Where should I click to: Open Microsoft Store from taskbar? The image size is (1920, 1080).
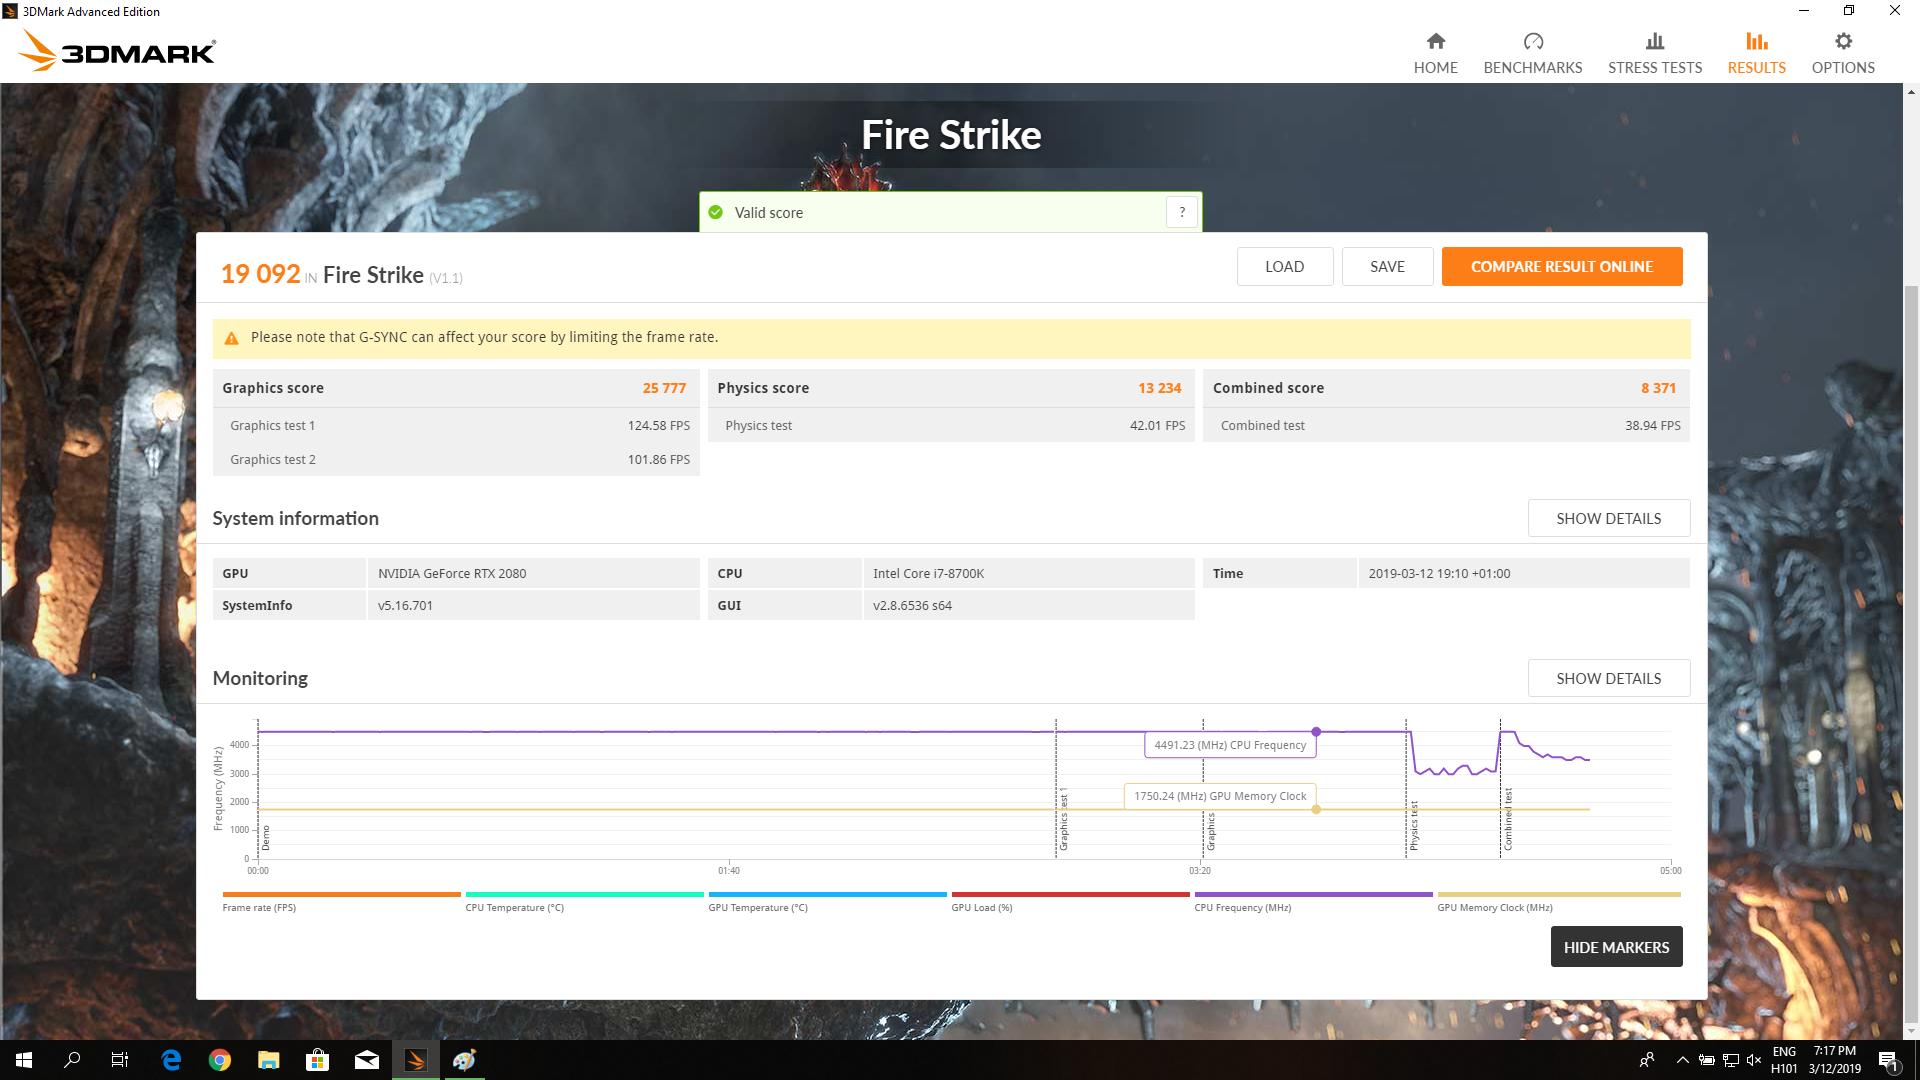[317, 1060]
